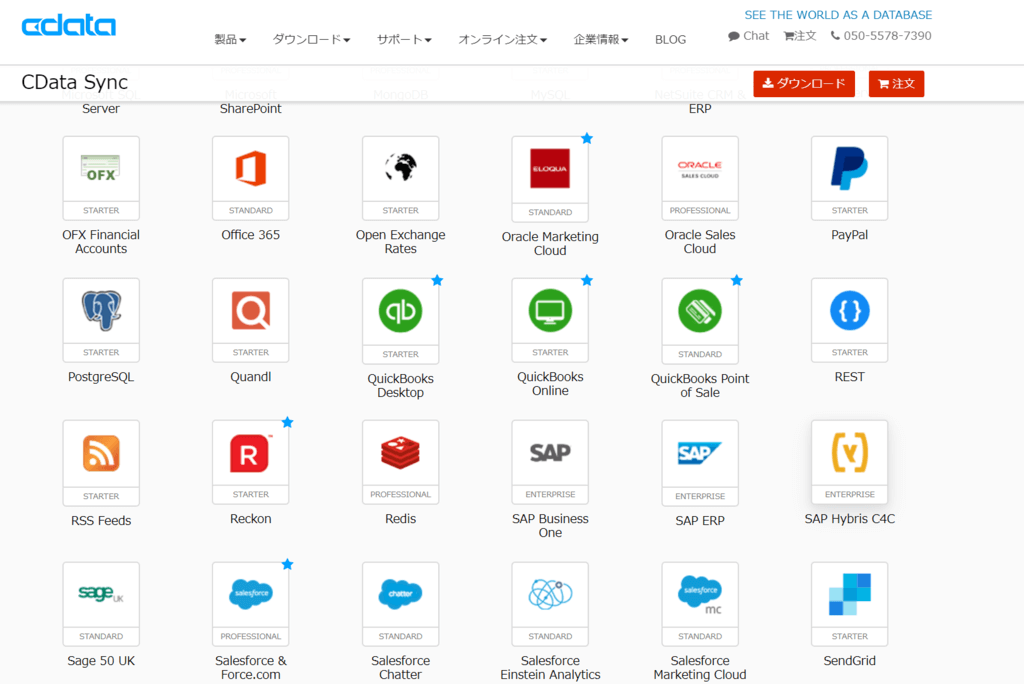Screen dimensions: 1024x684
Task: Choose the QuickBooks Online icon
Action: pos(550,311)
